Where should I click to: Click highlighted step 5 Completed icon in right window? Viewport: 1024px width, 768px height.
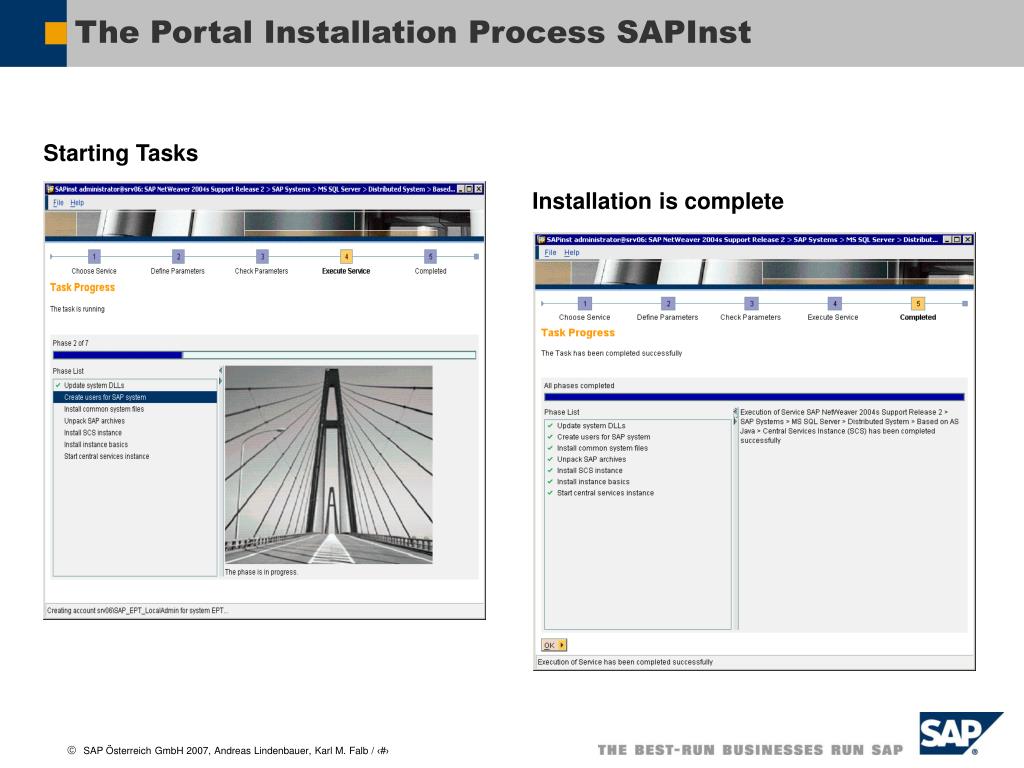tap(918, 304)
